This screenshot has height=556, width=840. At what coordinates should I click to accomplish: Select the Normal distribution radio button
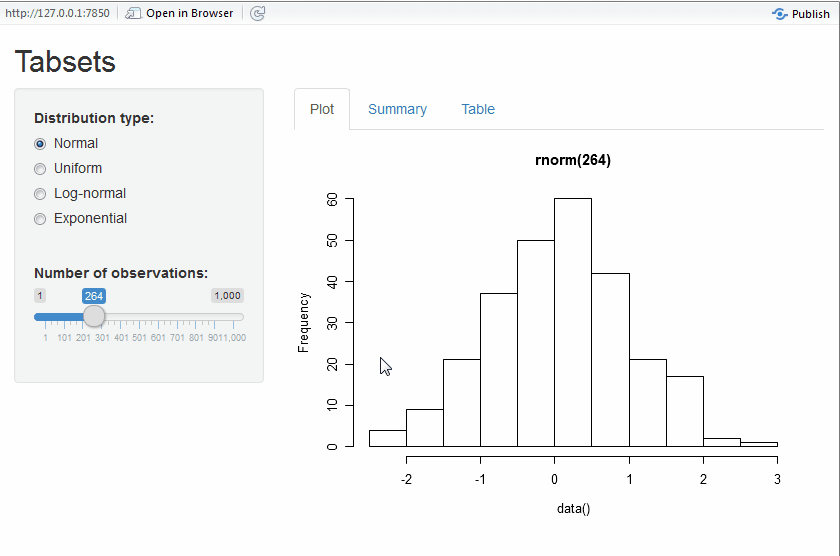click(40, 144)
